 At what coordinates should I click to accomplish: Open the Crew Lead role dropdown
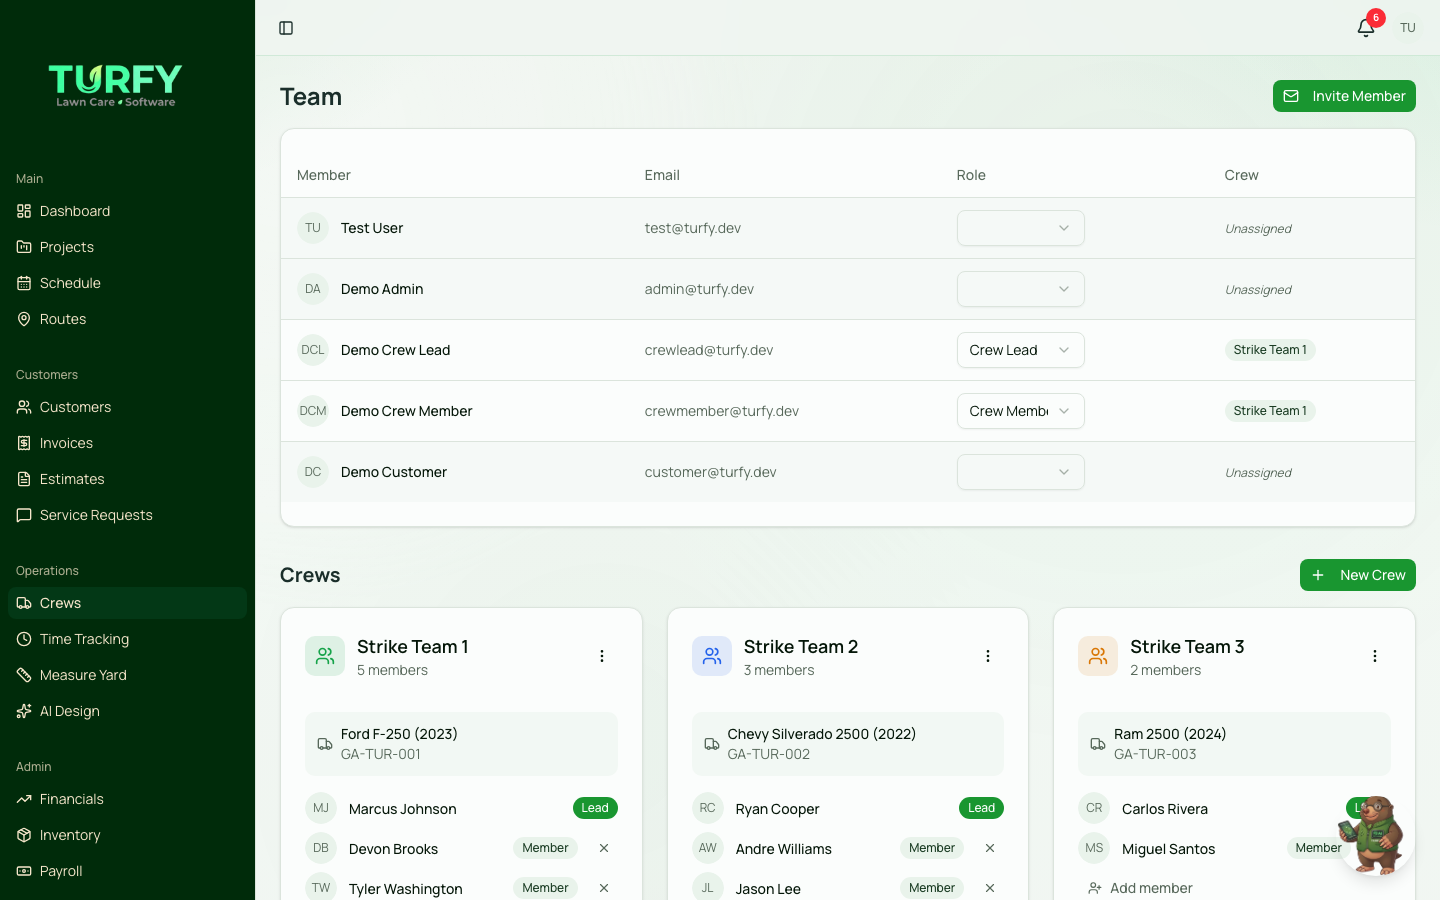[1021, 350]
